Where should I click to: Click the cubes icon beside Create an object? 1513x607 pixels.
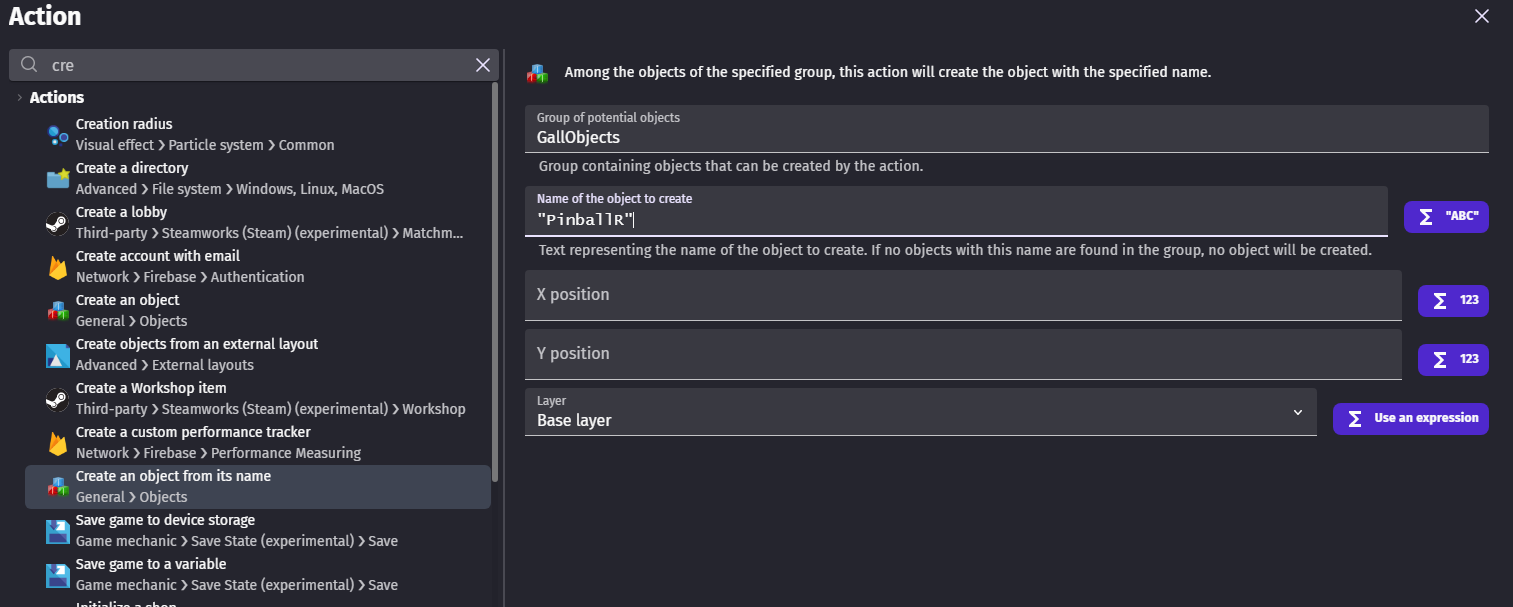point(58,311)
